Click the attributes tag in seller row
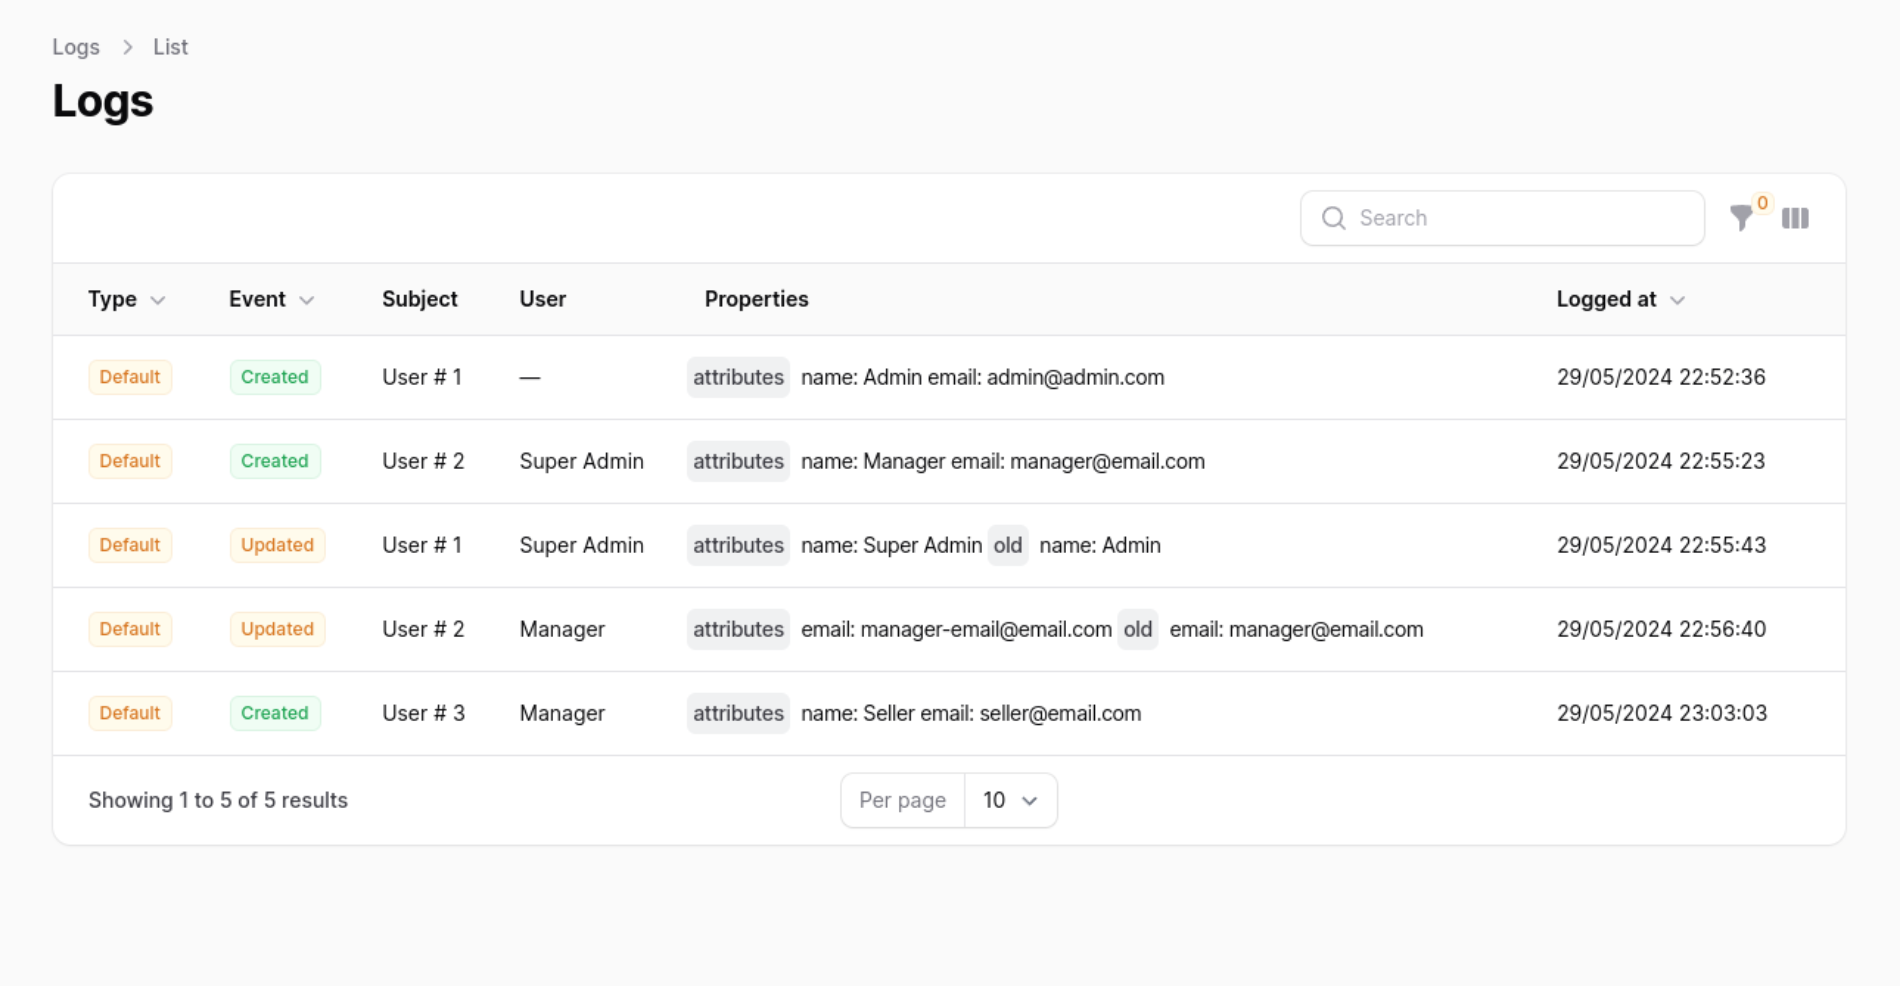The height and width of the screenshot is (986, 1903). [738, 713]
